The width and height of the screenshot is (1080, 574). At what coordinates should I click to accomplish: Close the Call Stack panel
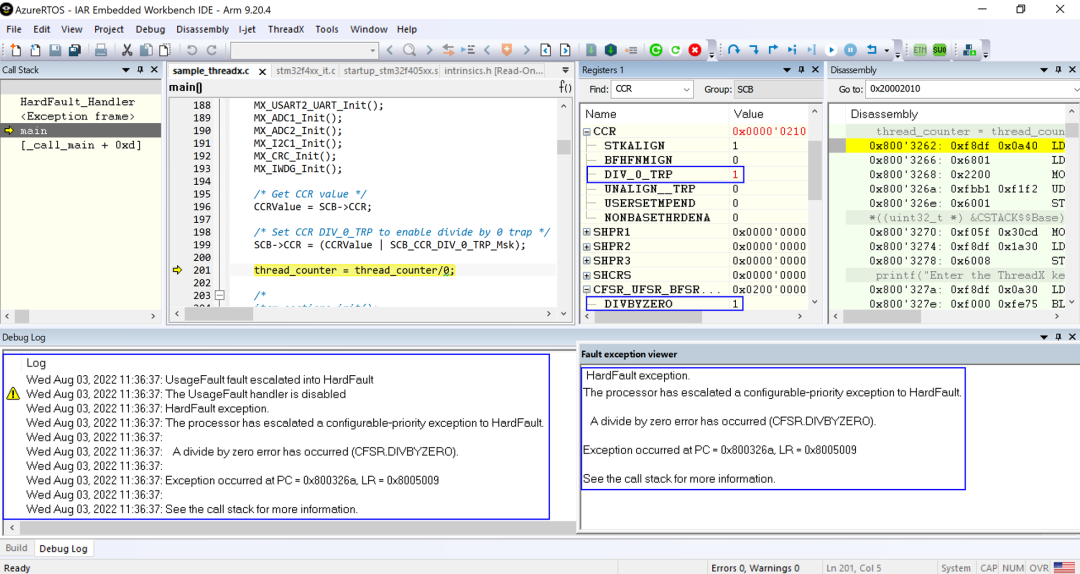tap(154, 70)
